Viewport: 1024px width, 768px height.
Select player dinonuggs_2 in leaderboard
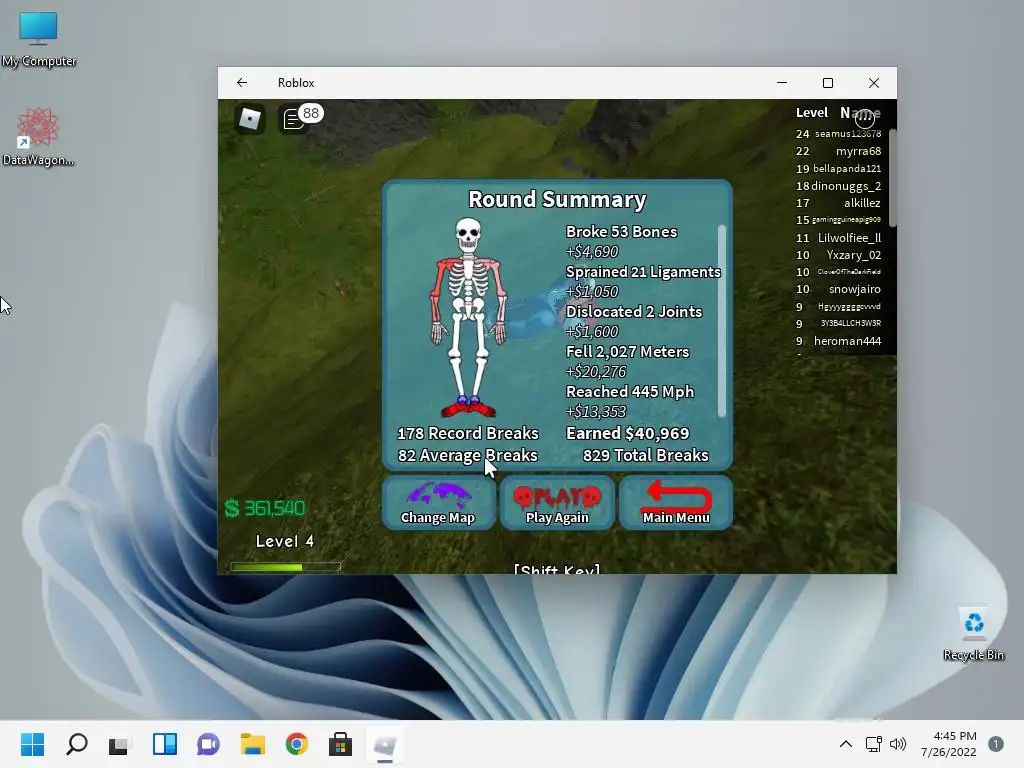[x=839, y=185]
